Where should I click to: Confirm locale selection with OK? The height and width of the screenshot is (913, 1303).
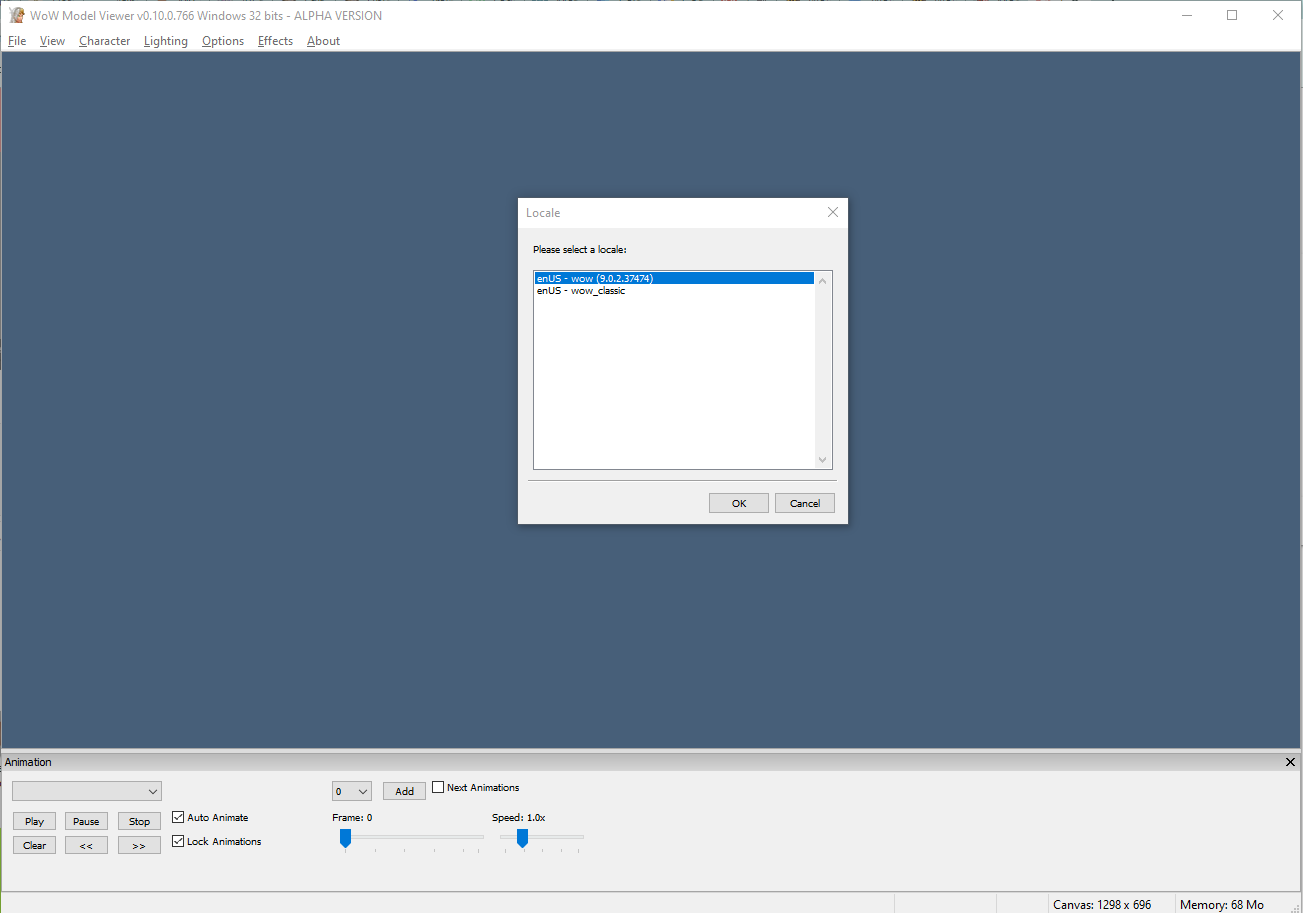click(738, 503)
